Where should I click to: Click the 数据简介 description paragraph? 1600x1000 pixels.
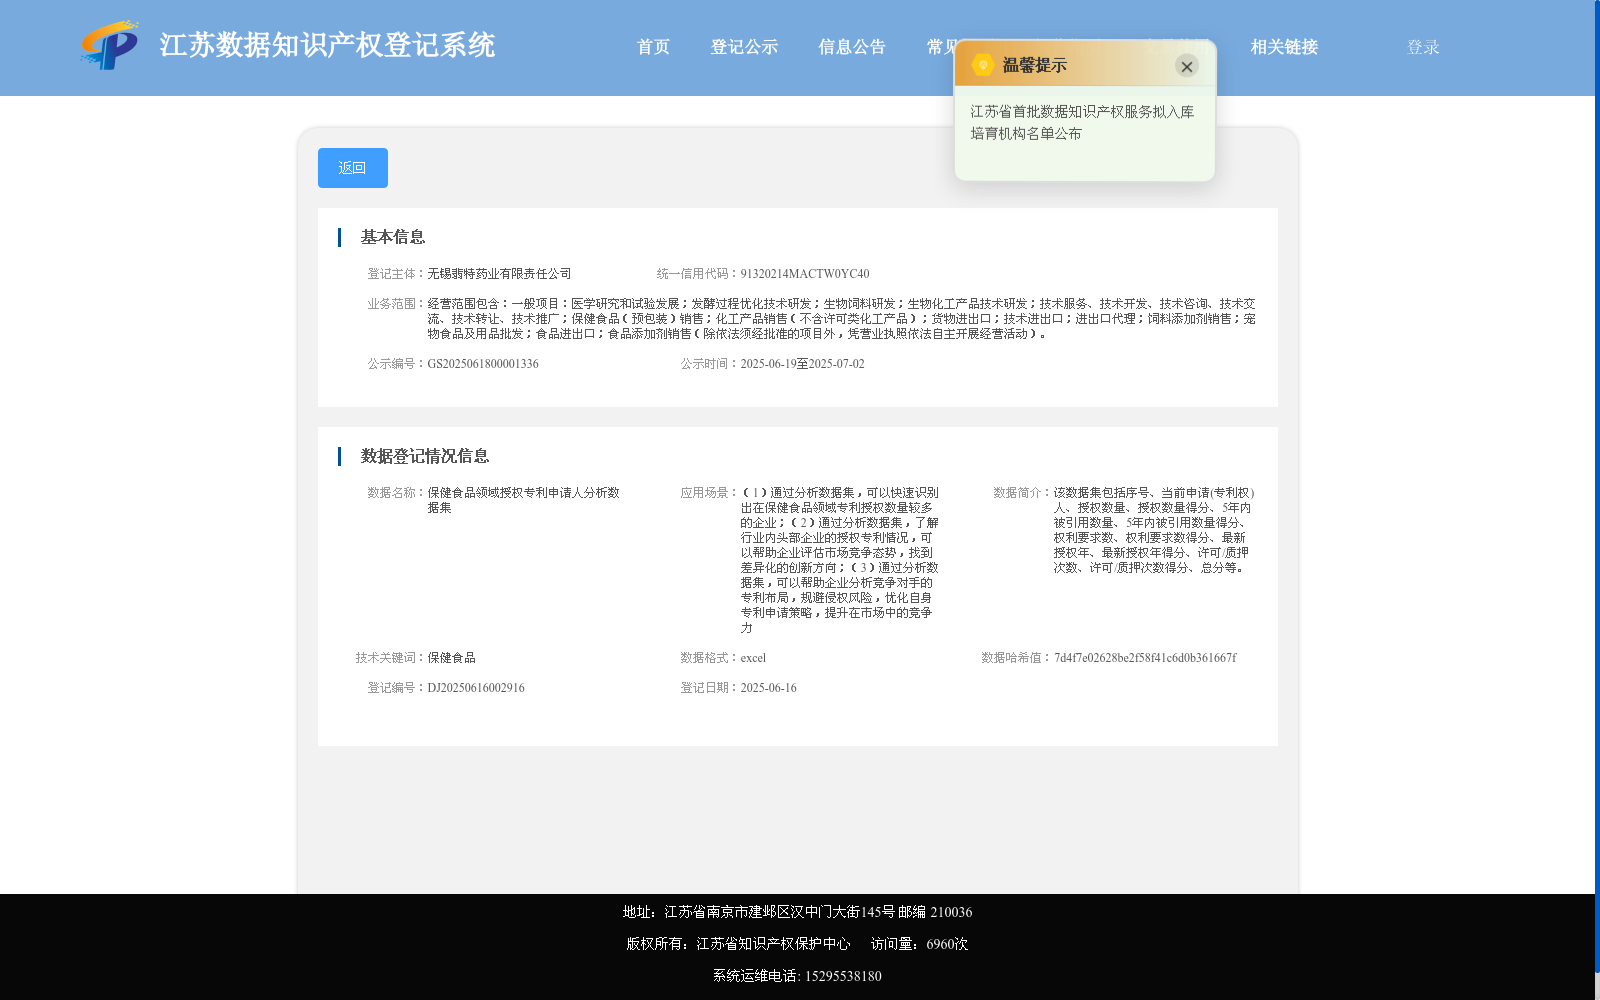(x=1154, y=530)
